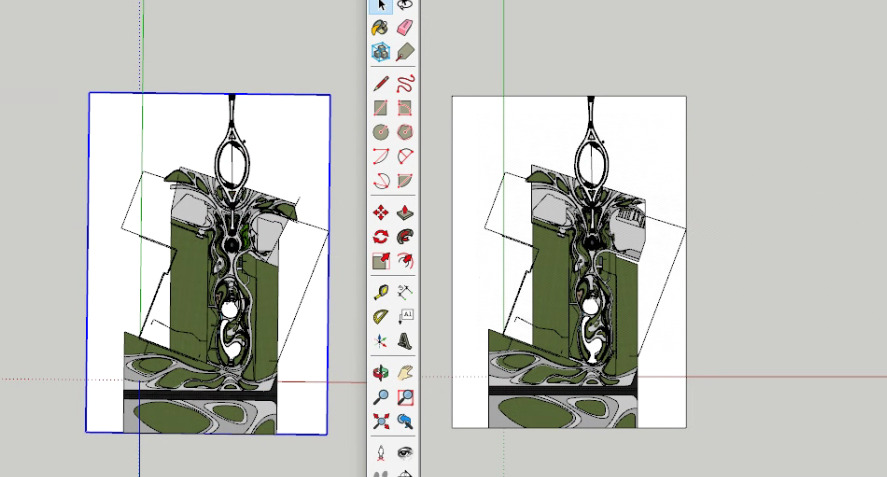Select the Move tool
This screenshot has width=887, height=477.
(381, 212)
